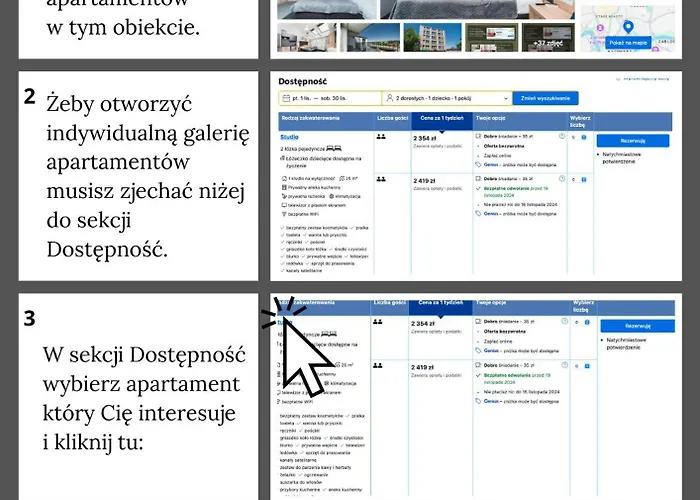This screenshot has height=500, width=700.
Task: Click the map location pin icon
Action: pyautogui.click(x=628, y=27)
